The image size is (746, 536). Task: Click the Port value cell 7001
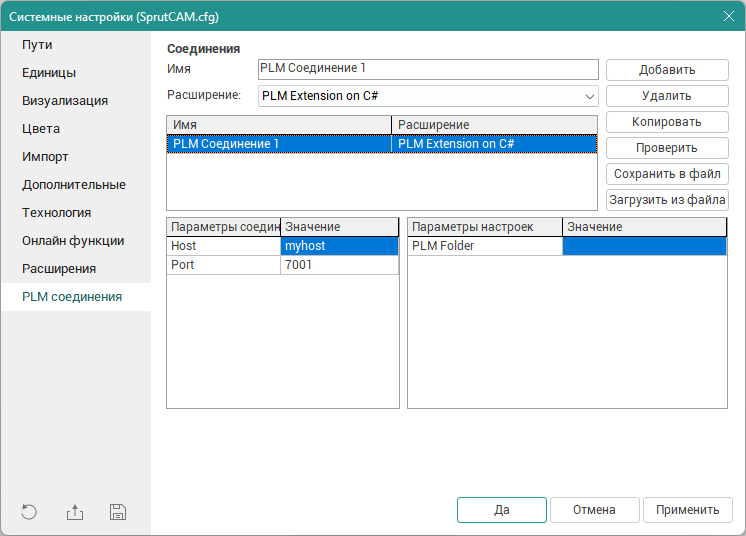pos(340,265)
